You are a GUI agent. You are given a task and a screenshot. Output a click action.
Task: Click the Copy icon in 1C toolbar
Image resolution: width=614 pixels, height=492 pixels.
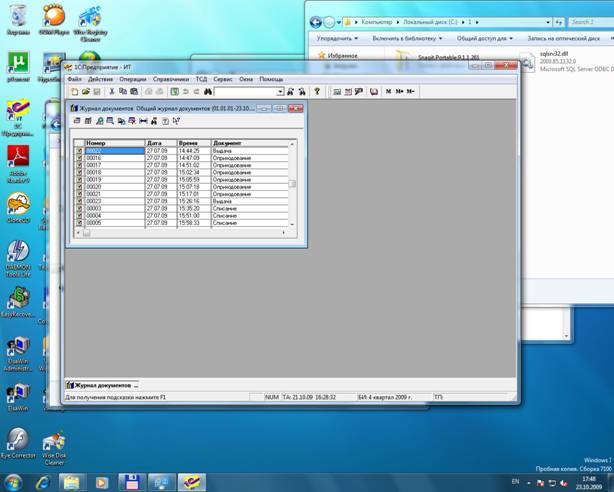tap(123, 92)
